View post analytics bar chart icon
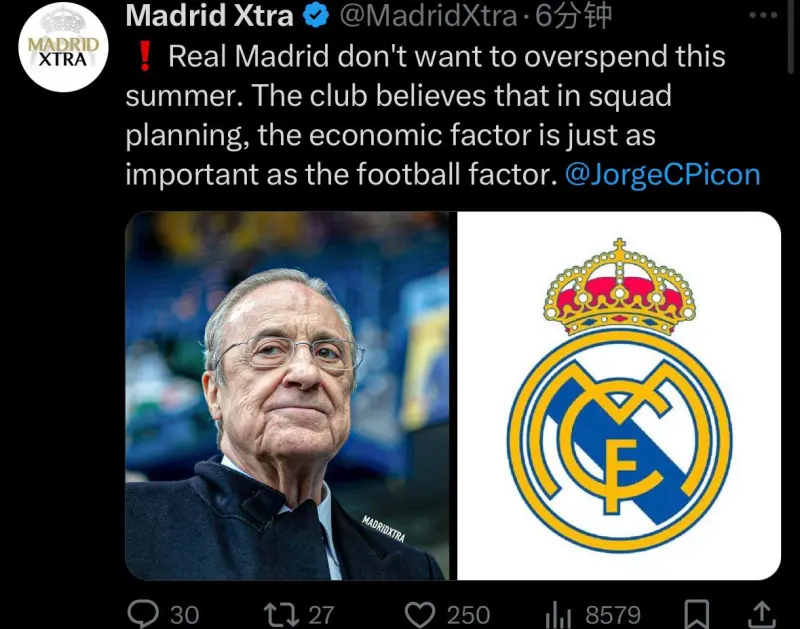The height and width of the screenshot is (629, 800). [558, 615]
